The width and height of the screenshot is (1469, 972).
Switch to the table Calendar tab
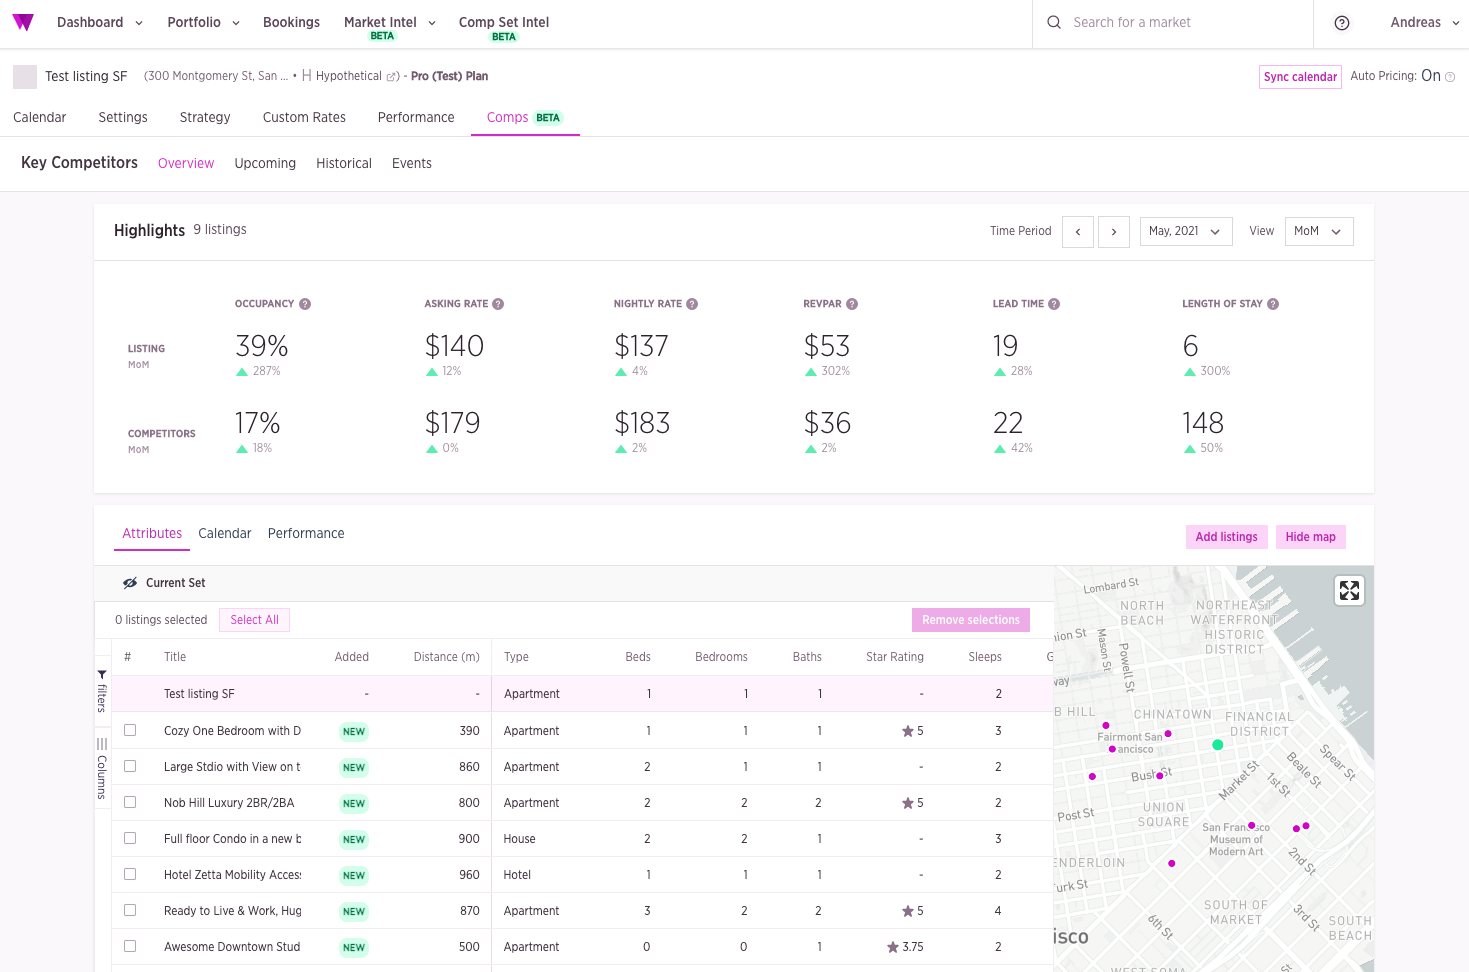coord(225,534)
